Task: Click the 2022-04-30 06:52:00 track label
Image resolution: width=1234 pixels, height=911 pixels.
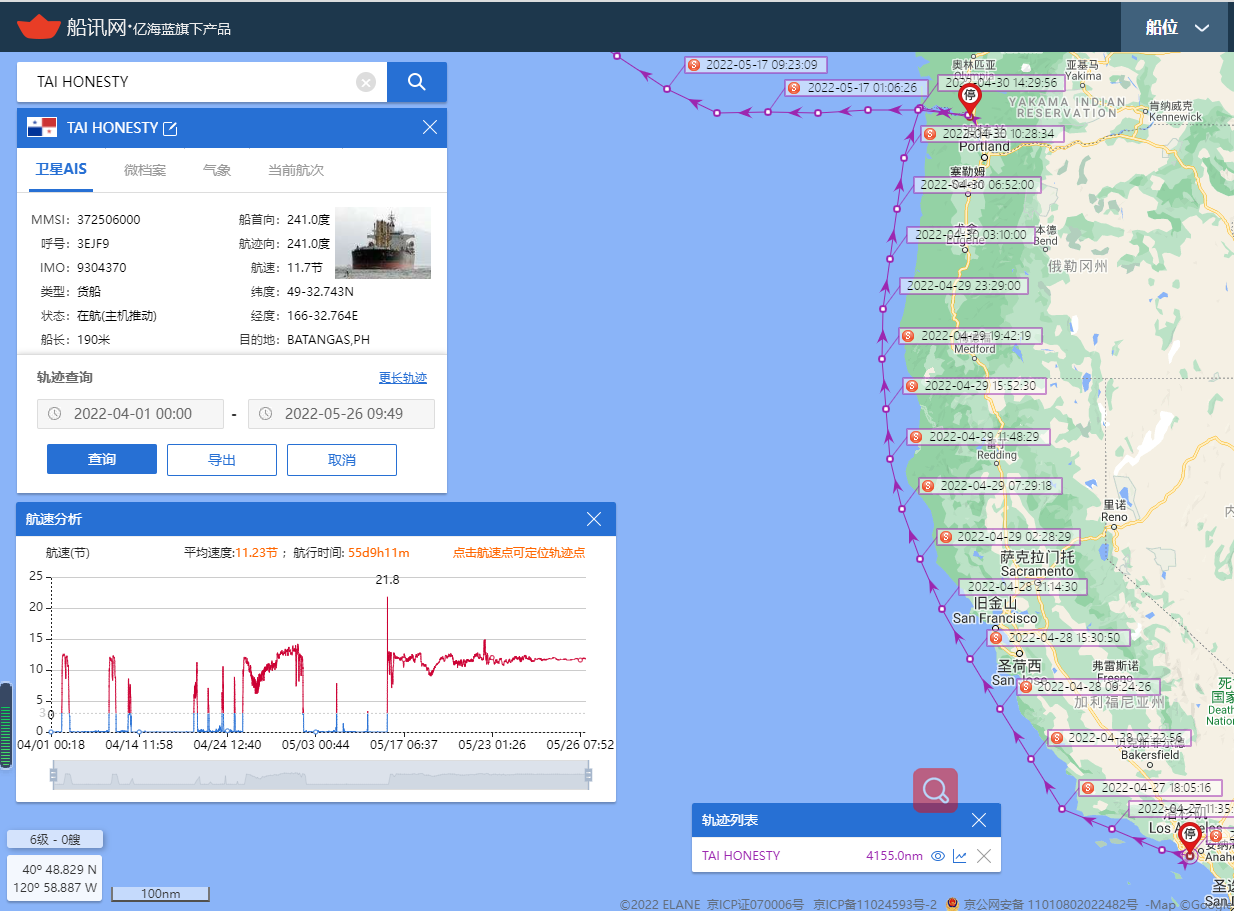Action: [x=978, y=185]
